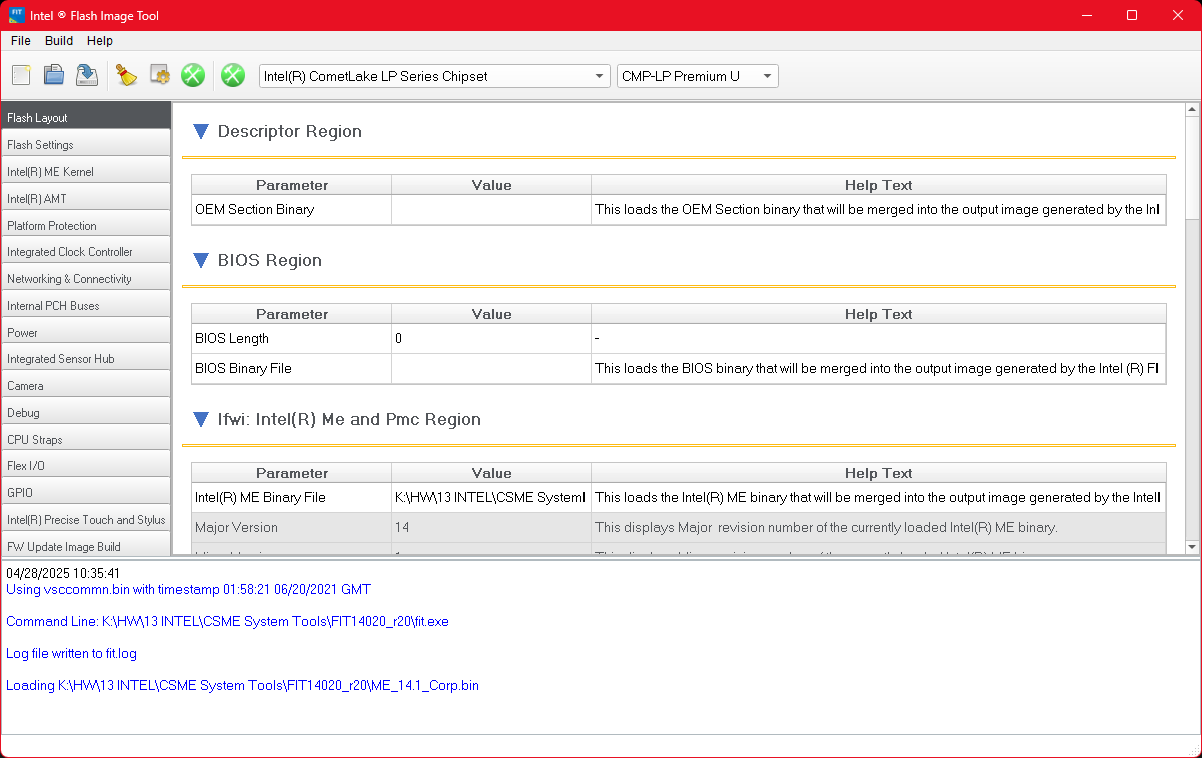Collapse the BIOS Region section

[x=201, y=260]
